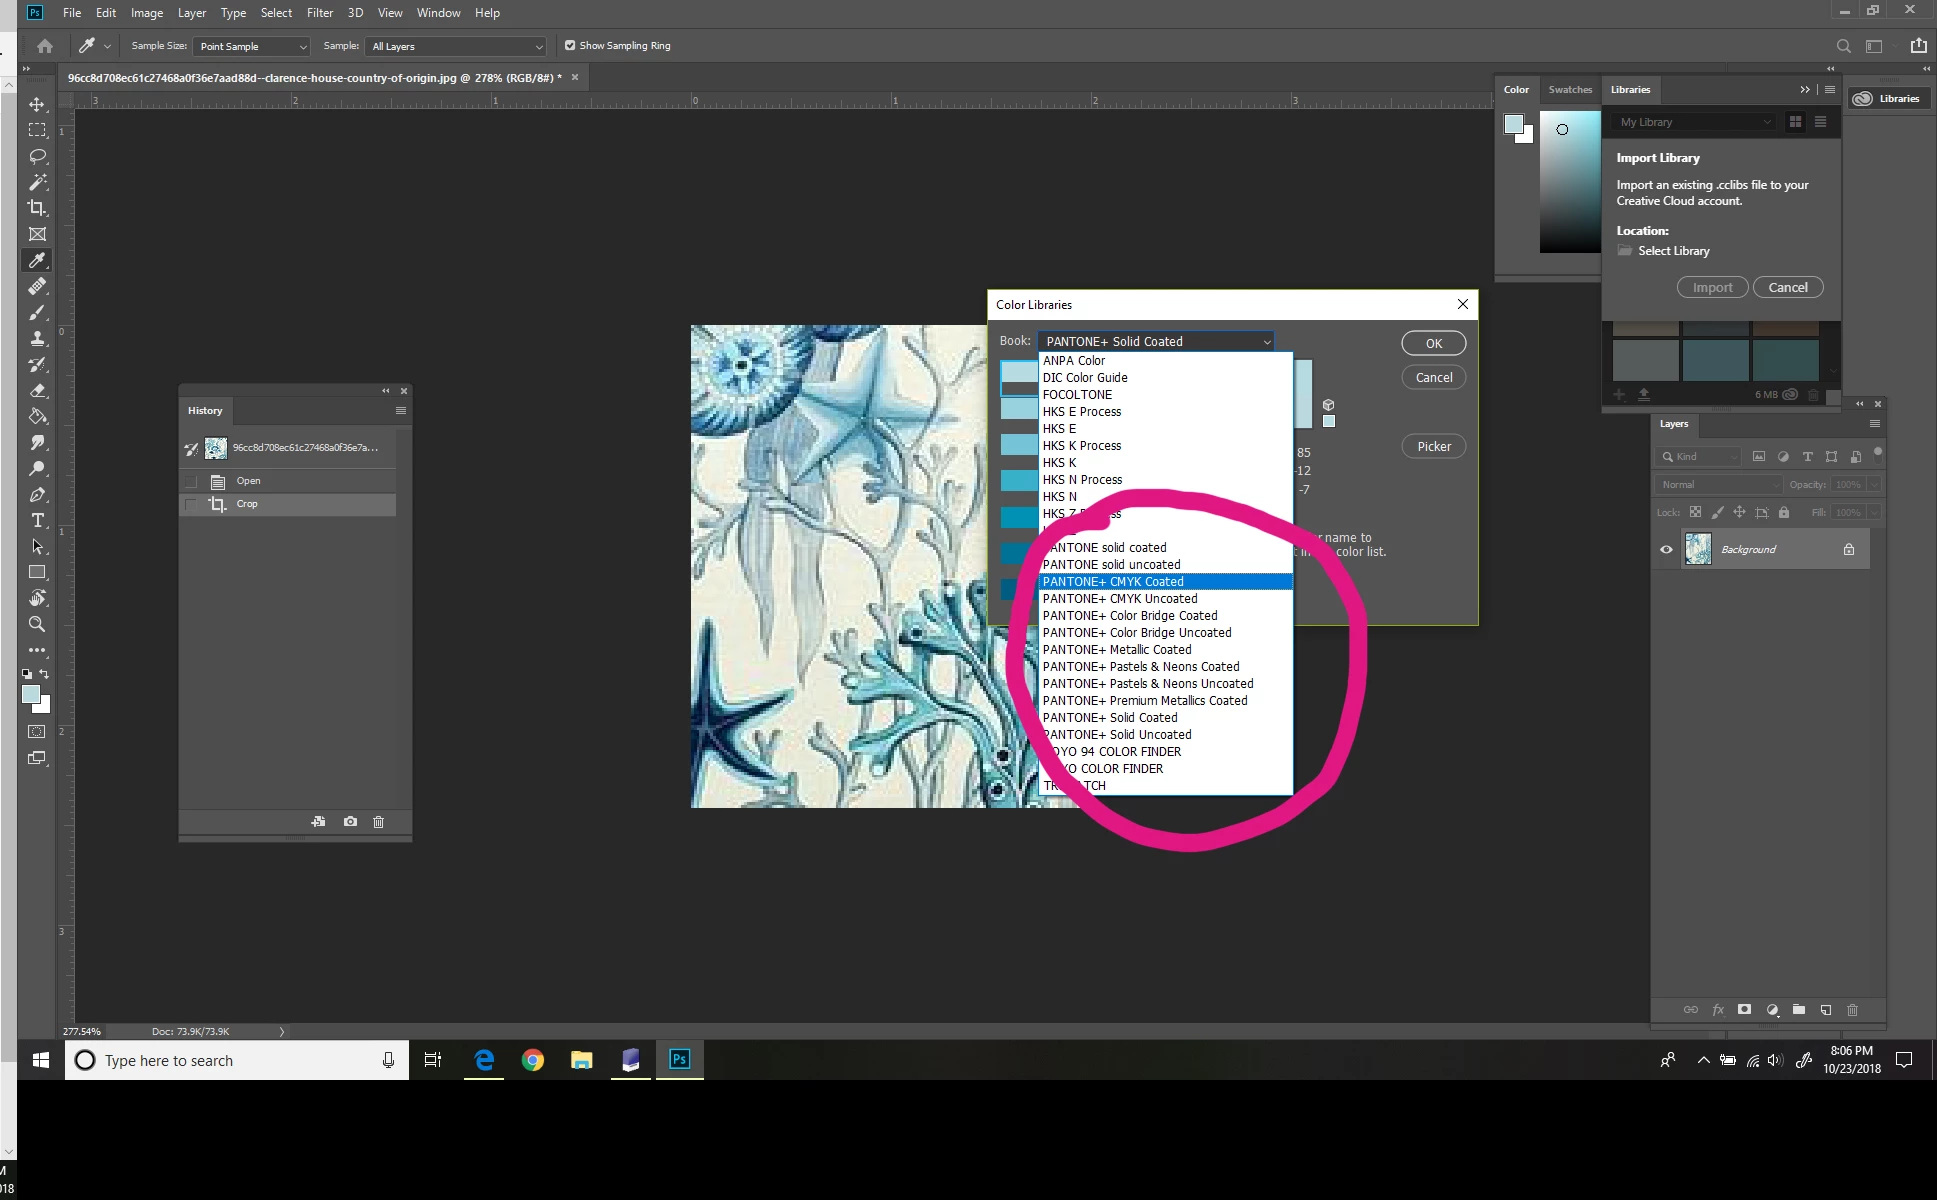Open the Filter menu
1937x1200 pixels.
(x=319, y=13)
